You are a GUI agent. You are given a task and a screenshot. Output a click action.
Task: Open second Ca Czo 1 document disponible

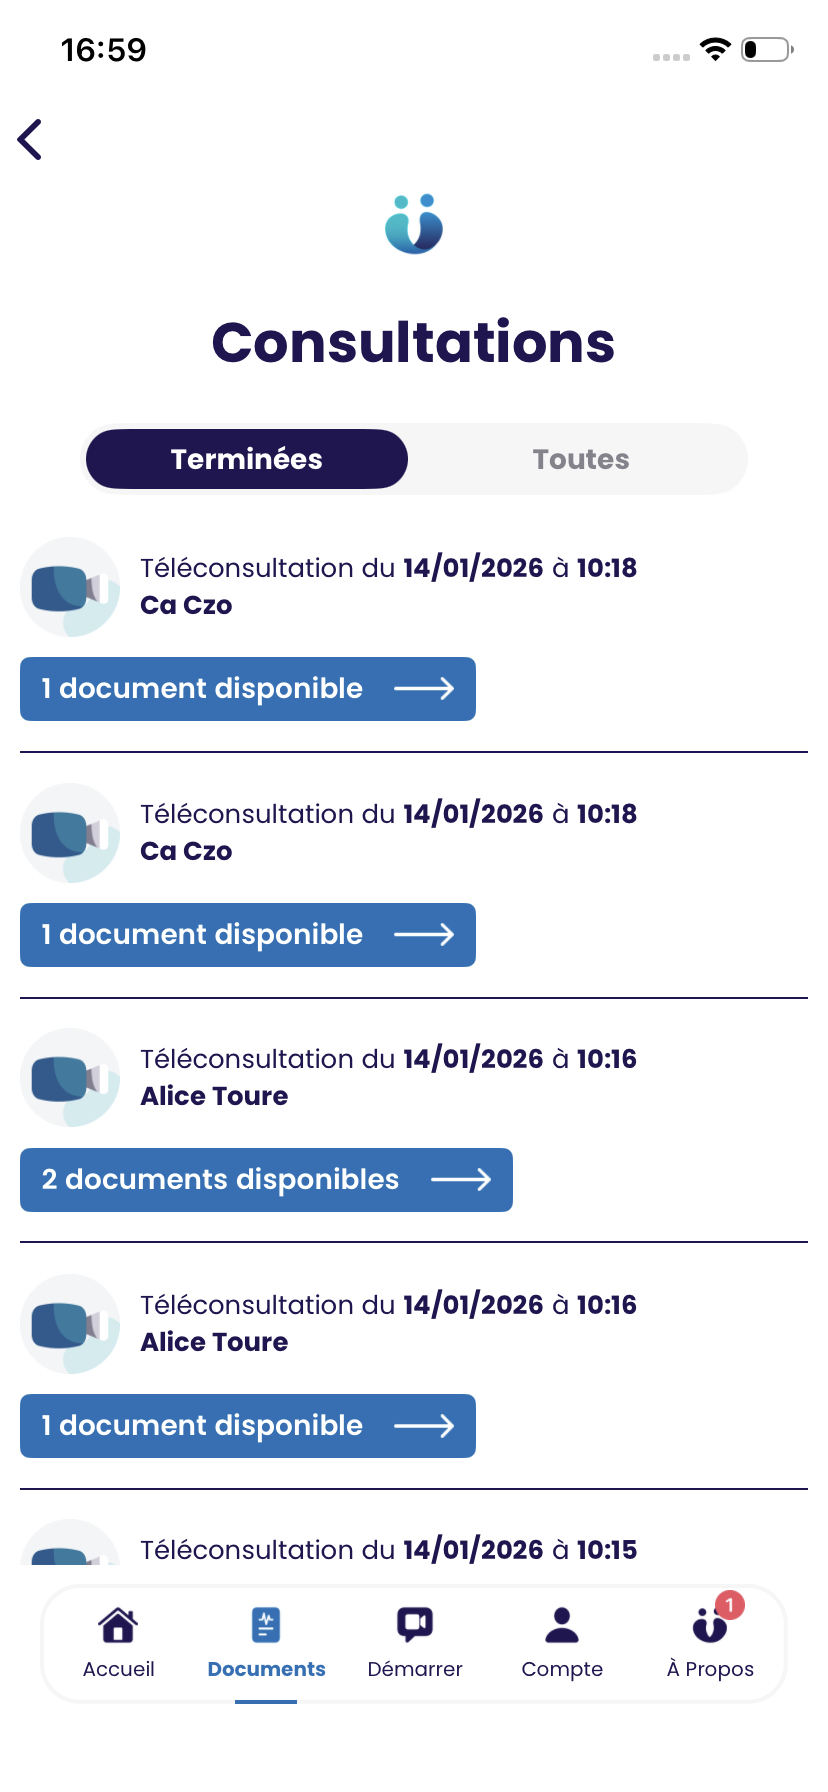(248, 935)
